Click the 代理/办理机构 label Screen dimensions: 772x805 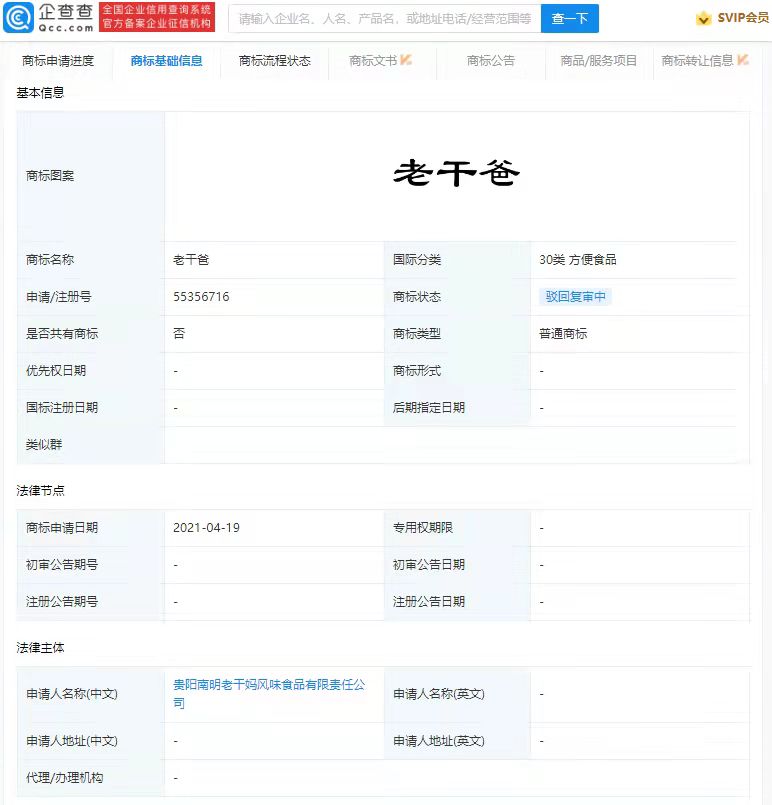(x=64, y=778)
